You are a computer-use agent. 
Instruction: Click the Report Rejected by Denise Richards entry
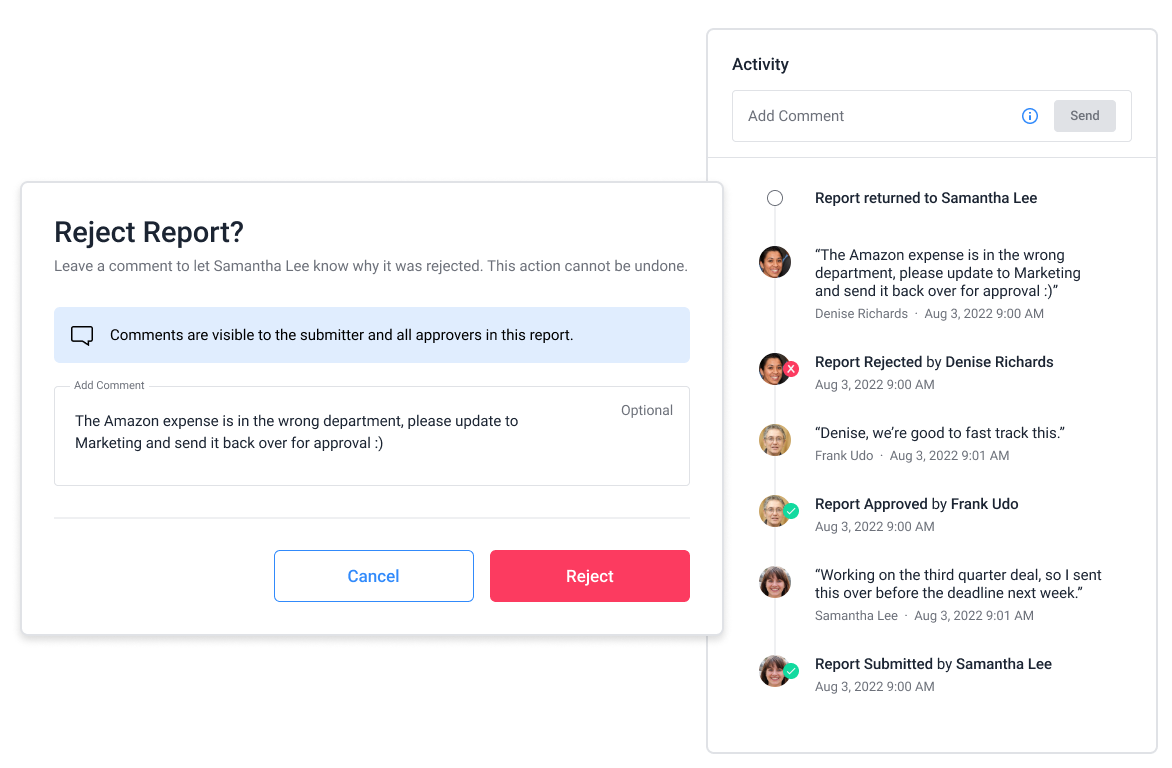(934, 362)
